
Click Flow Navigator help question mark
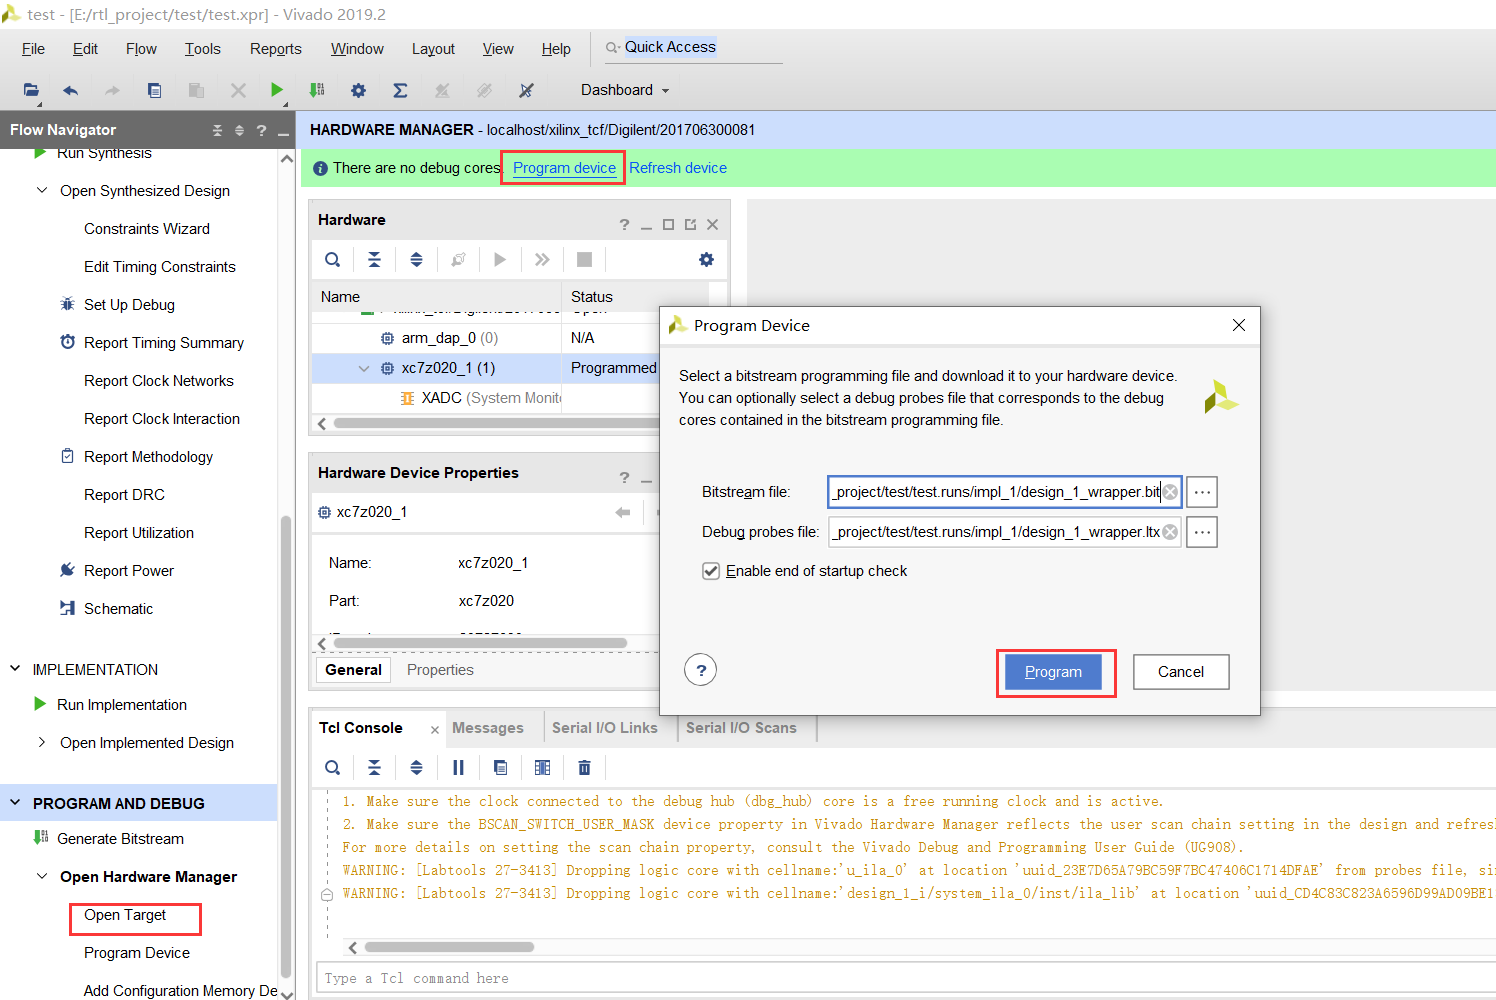pos(261,130)
